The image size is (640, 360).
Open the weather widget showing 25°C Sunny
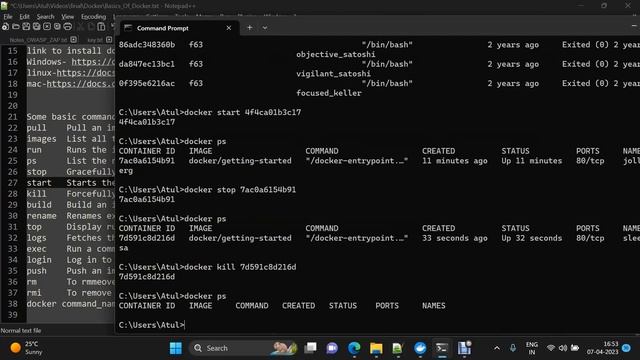pyautogui.click(x=26, y=348)
